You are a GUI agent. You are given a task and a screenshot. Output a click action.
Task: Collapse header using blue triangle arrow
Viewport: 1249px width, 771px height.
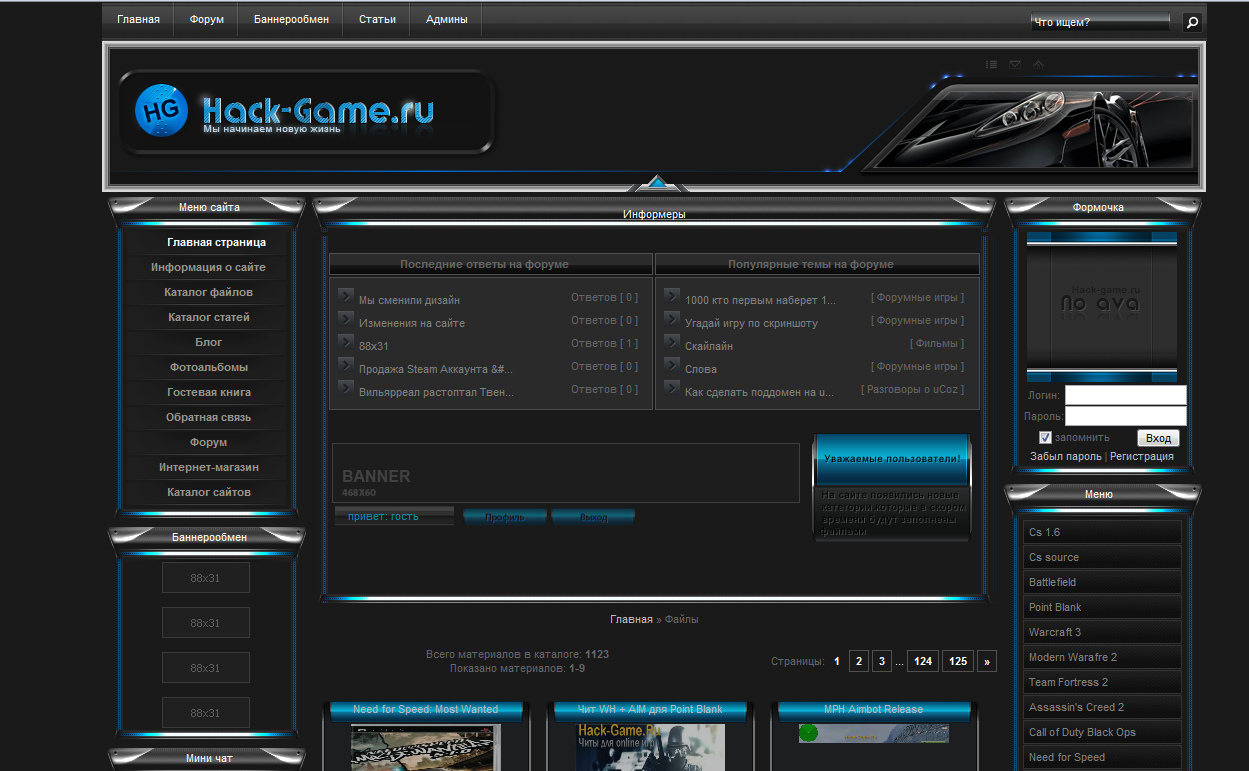[x=656, y=183]
